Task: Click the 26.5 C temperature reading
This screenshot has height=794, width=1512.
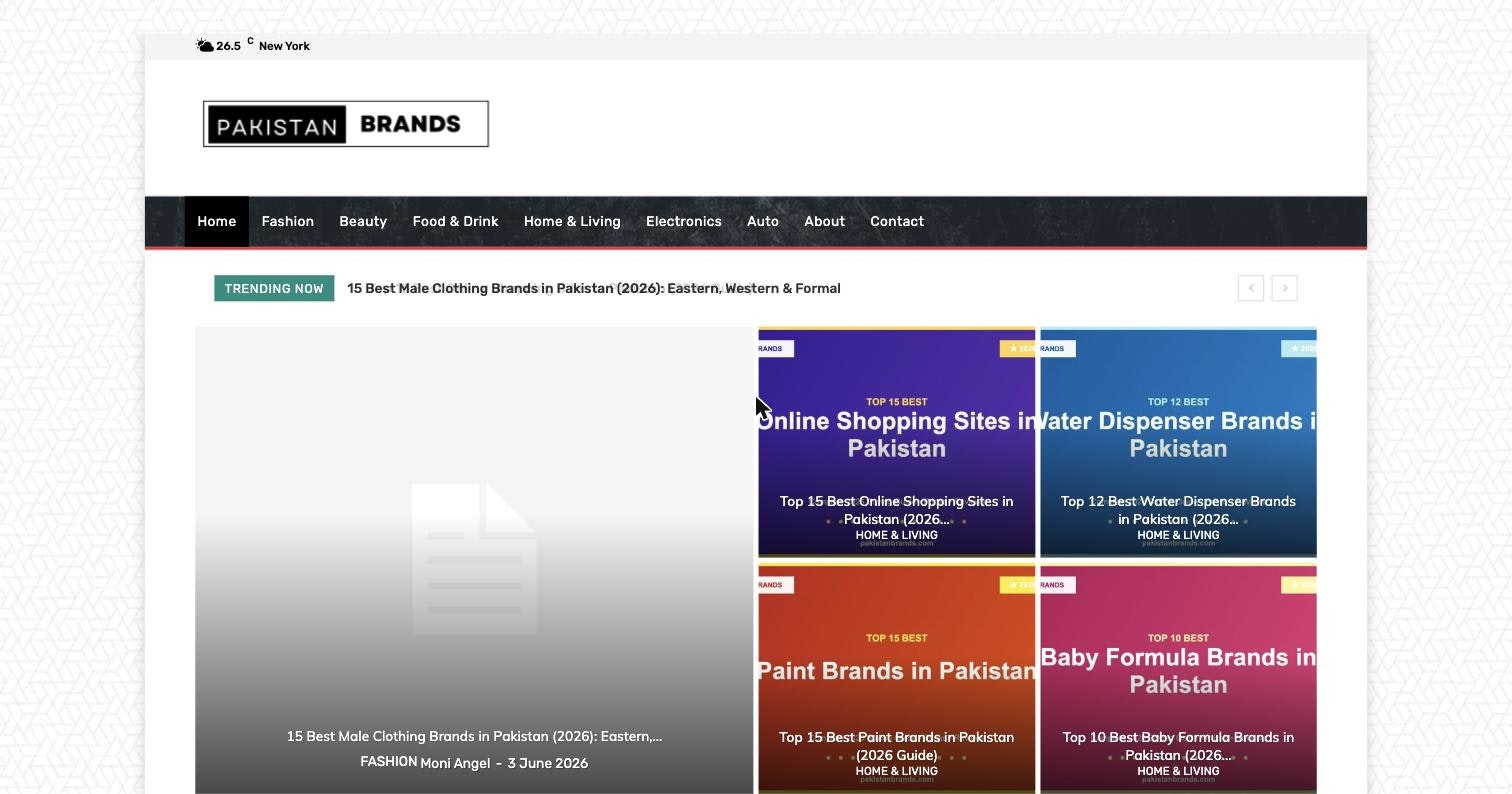Action: tap(235, 45)
